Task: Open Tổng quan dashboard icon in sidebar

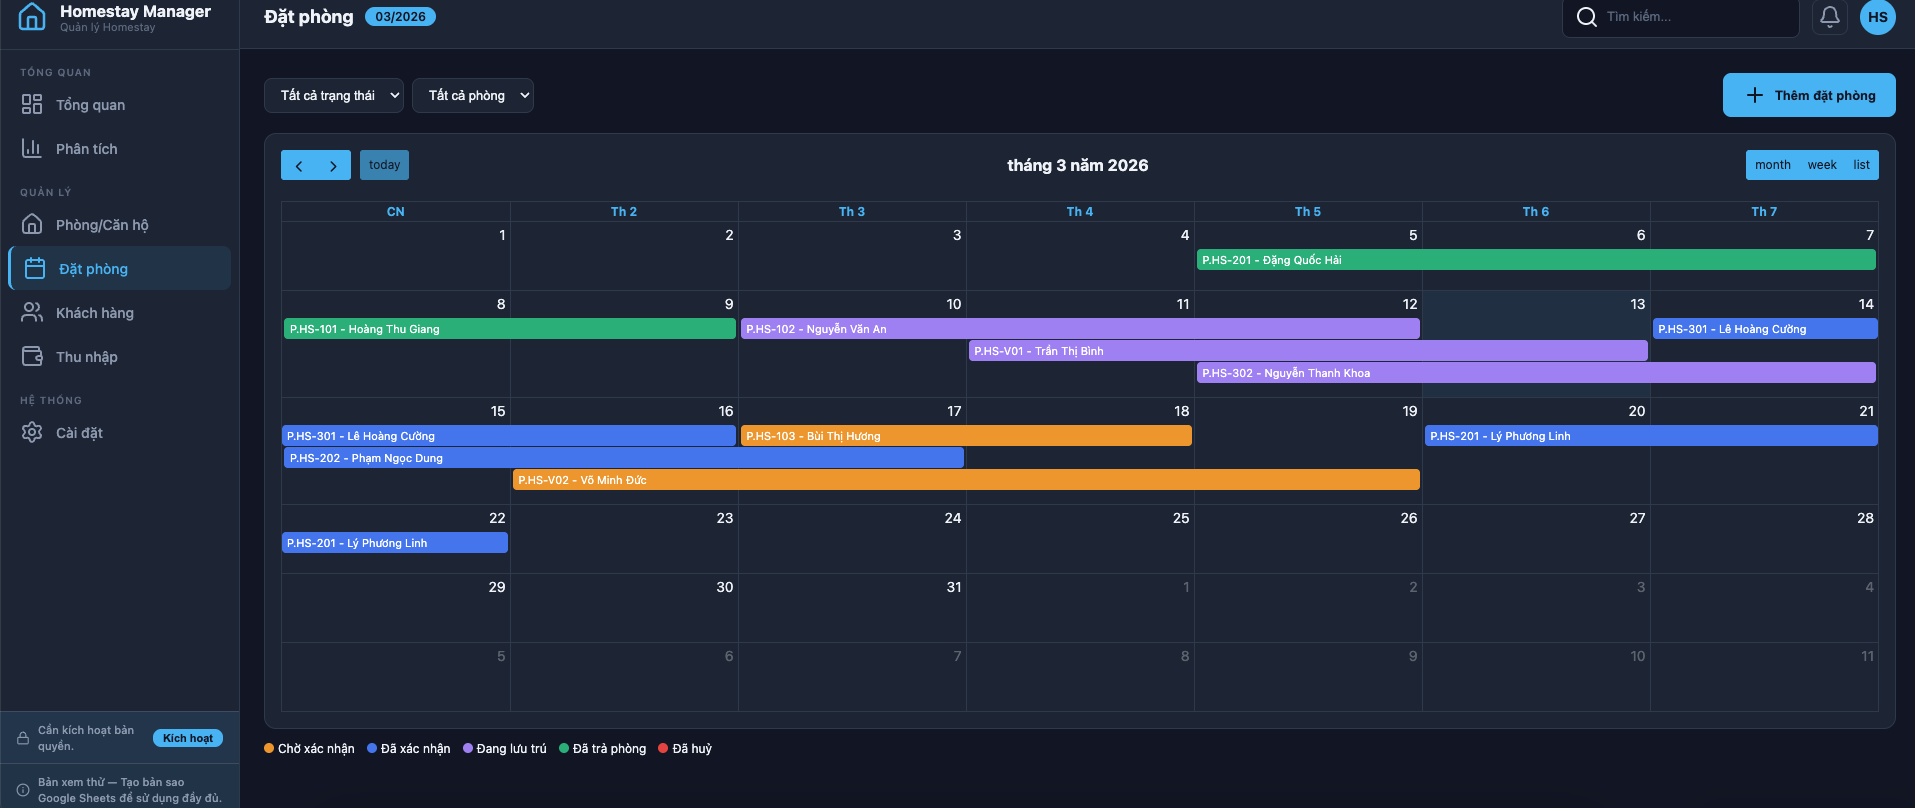Action: click(x=32, y=105)
